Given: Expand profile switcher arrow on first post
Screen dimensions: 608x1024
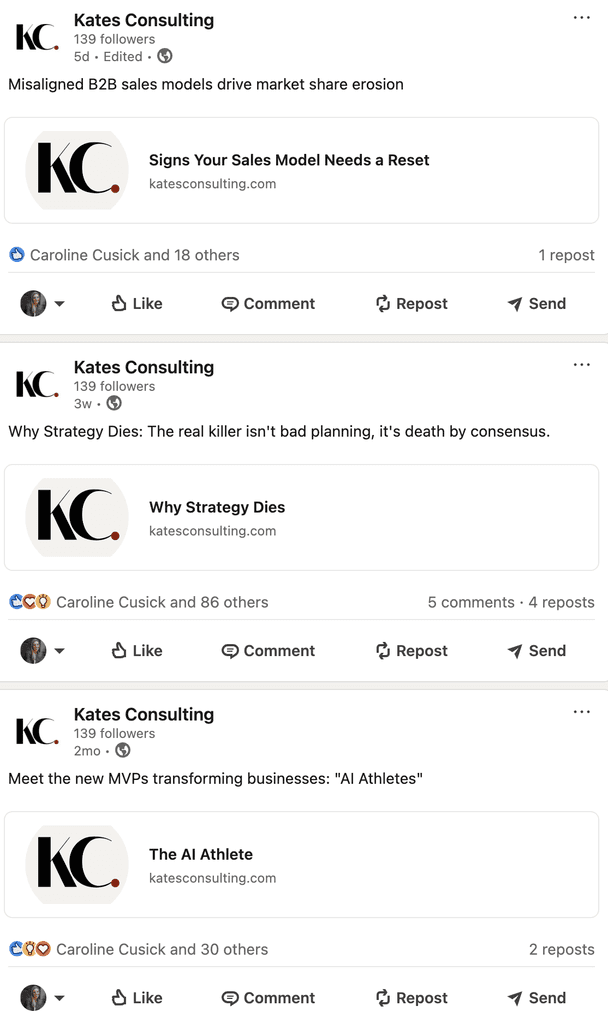Looking at the screenshot, I should (x=59, y=304).
